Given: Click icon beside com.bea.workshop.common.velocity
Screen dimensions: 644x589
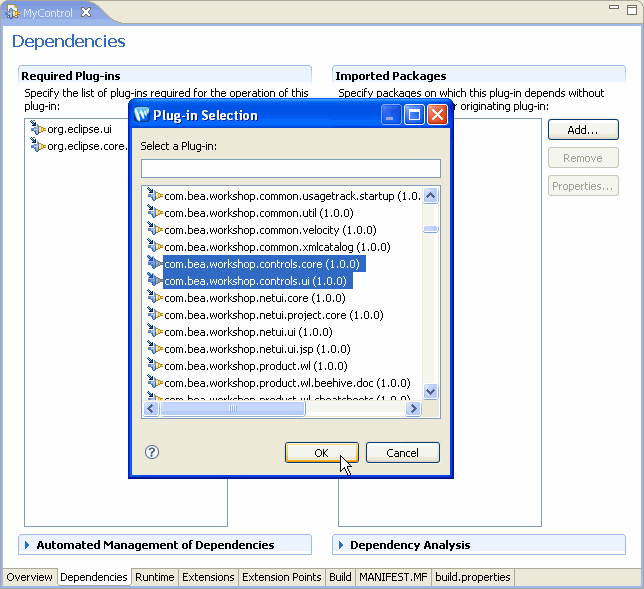Looking at the screenshot, I should pos(155,229).
